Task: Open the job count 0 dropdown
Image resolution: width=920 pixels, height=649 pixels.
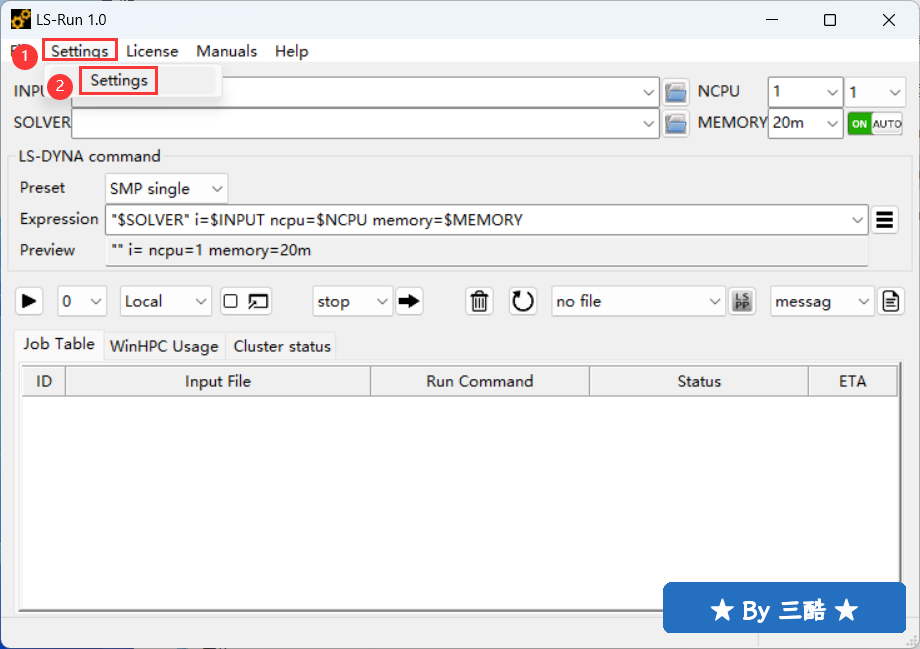Action: tap(82, 301)
